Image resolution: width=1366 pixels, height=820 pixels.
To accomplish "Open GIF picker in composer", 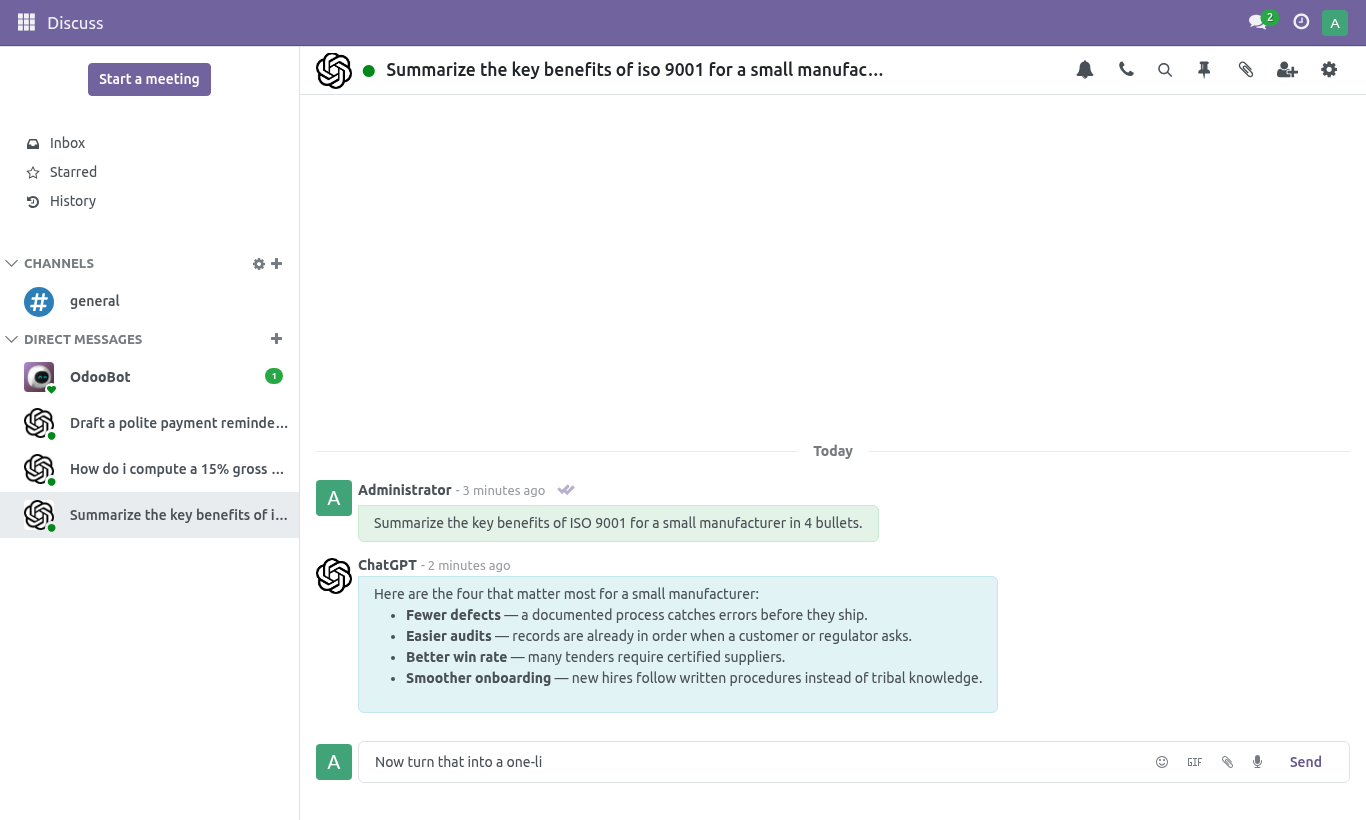I will click(x=1194, y=762).
